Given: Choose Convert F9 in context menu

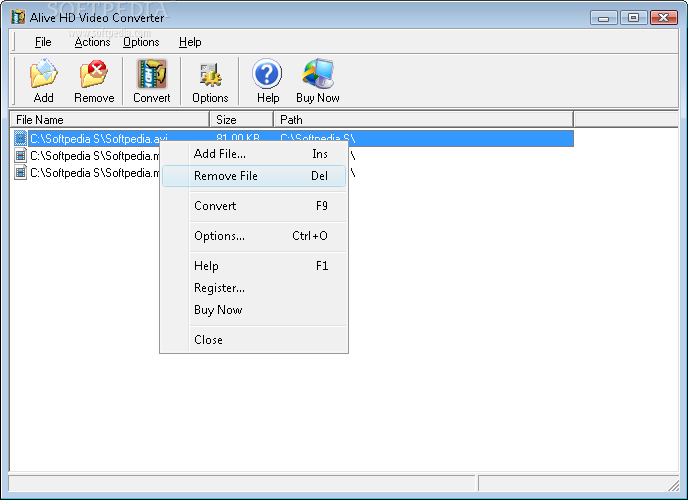Looking at the screenshot, I should pos(254,206).
